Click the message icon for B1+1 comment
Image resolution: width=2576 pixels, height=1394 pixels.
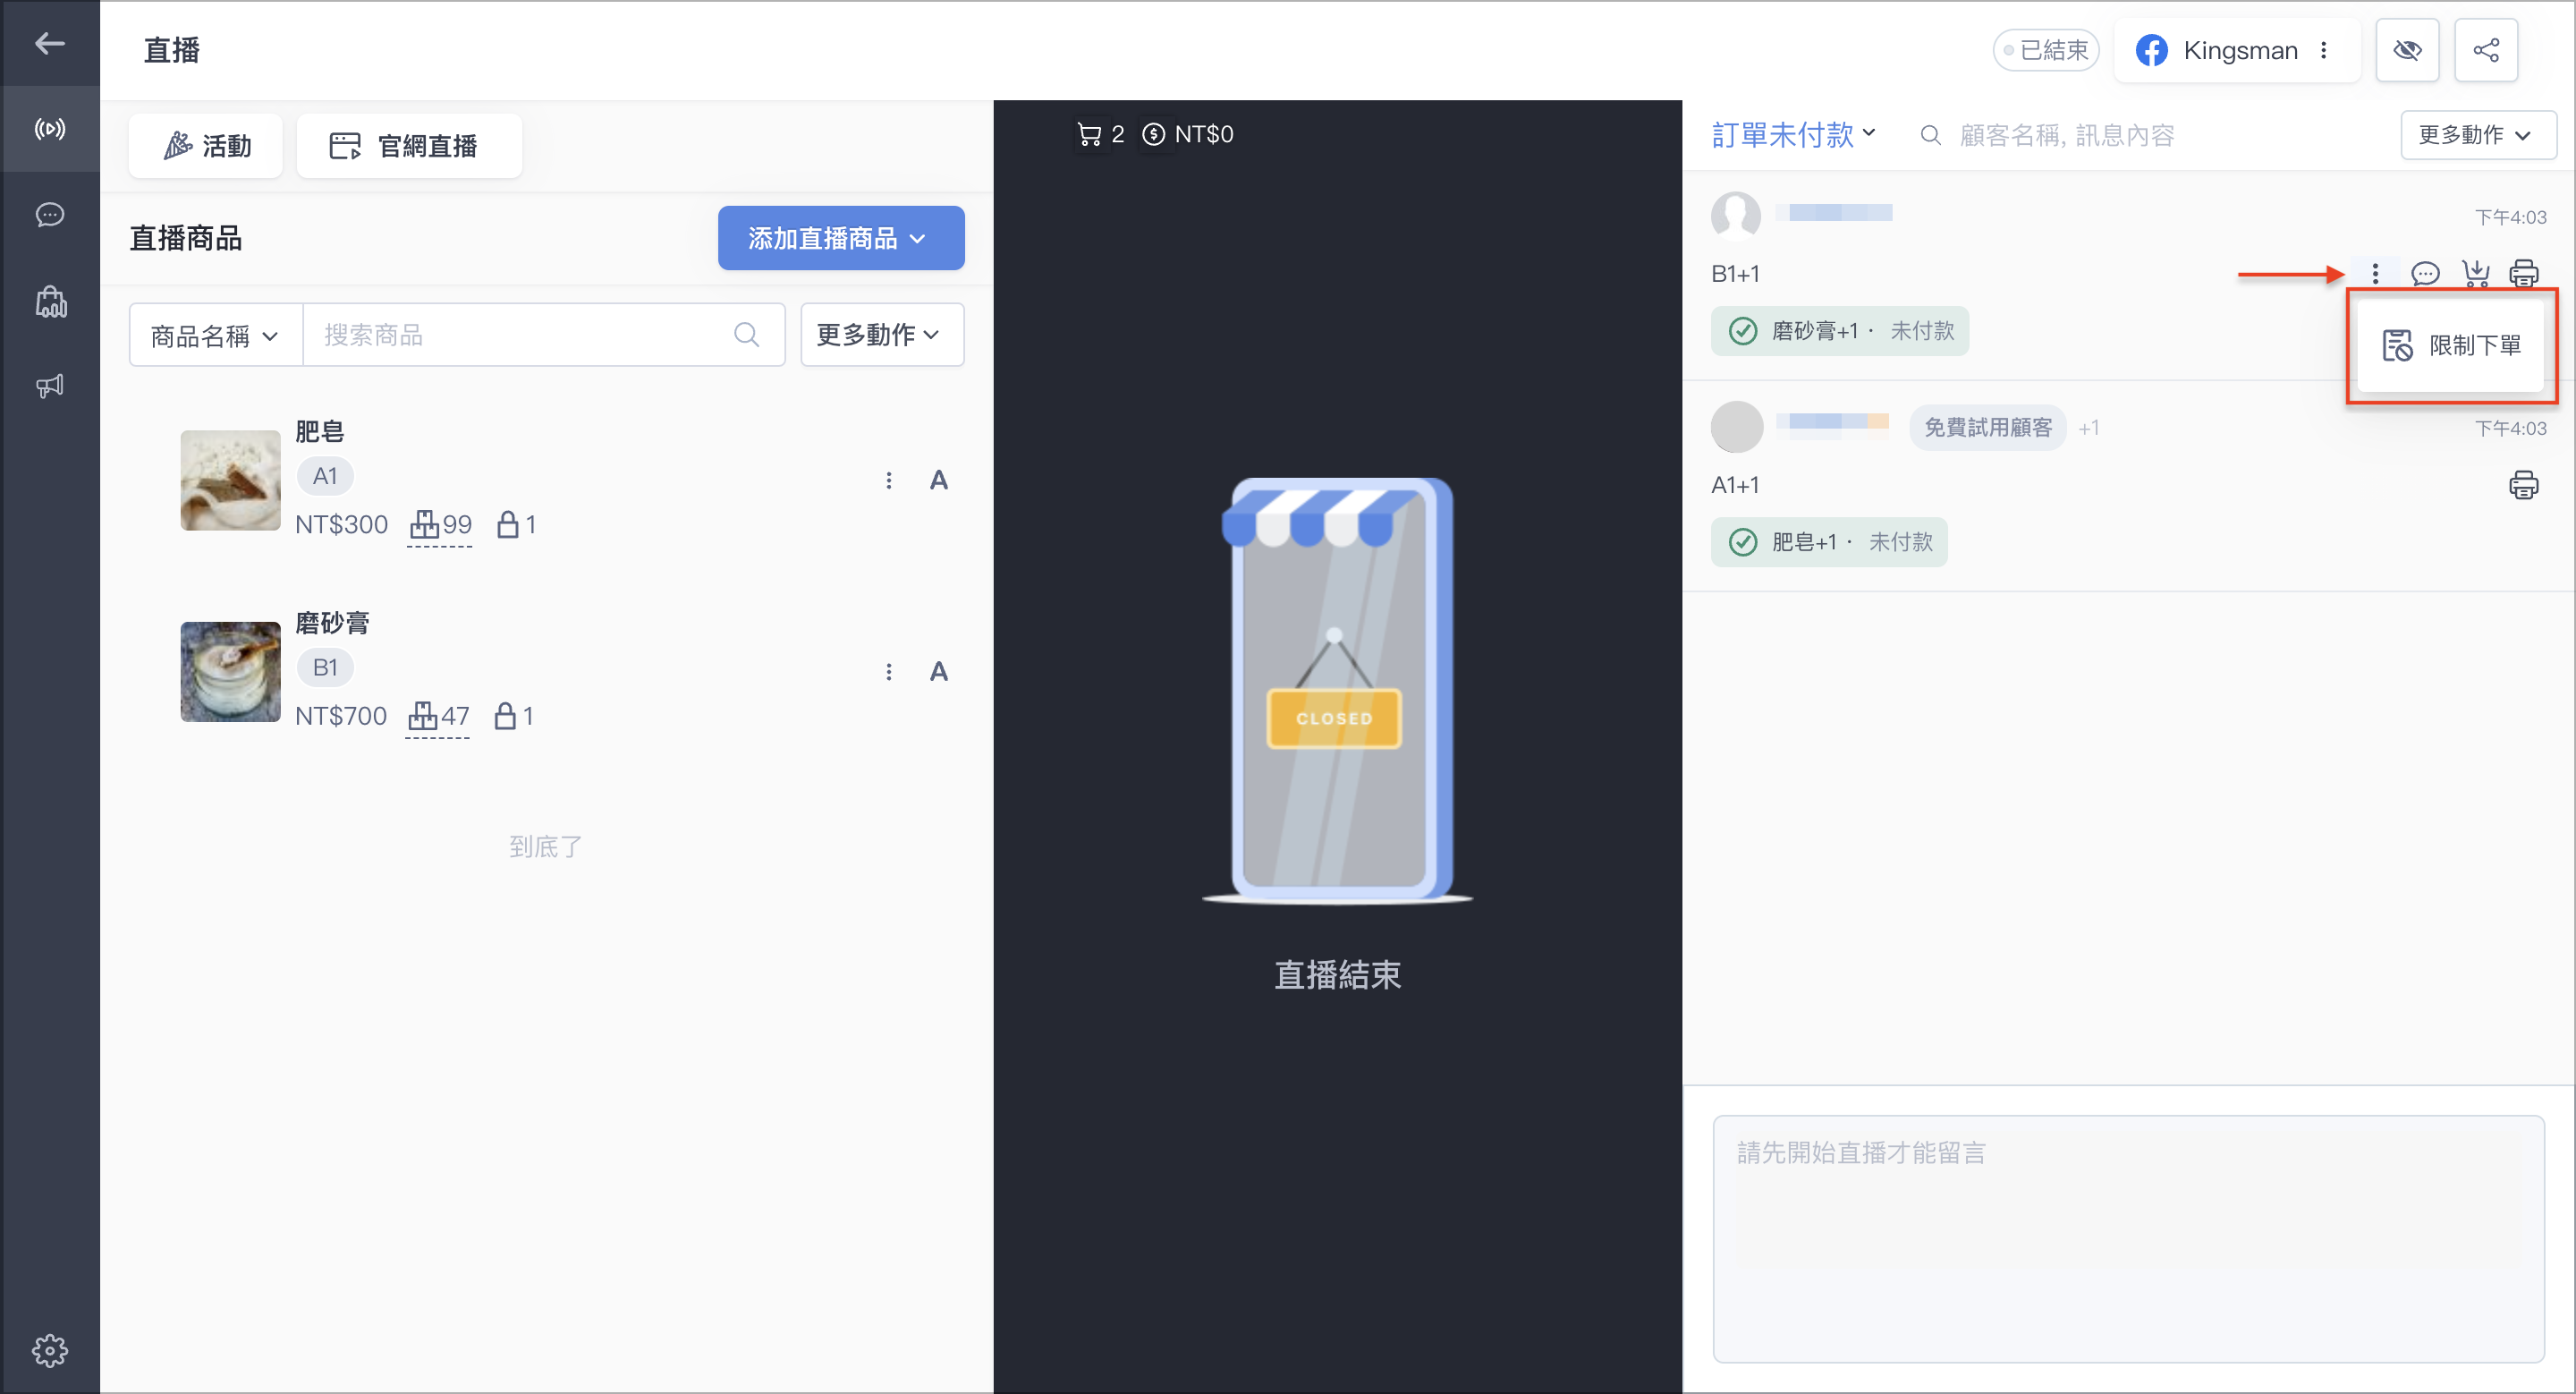(x=2425, y=273)
